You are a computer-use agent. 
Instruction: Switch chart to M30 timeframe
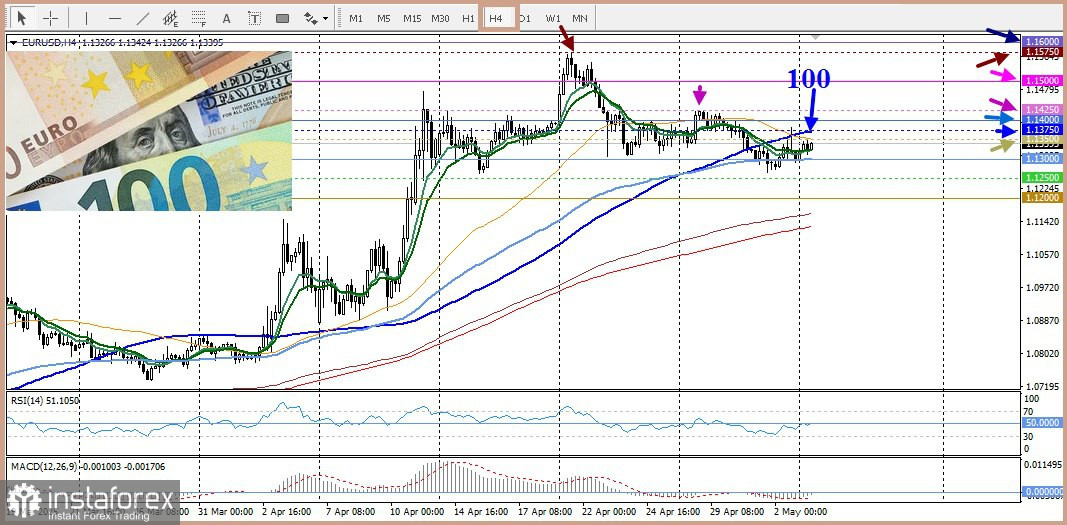pos(440,18)
